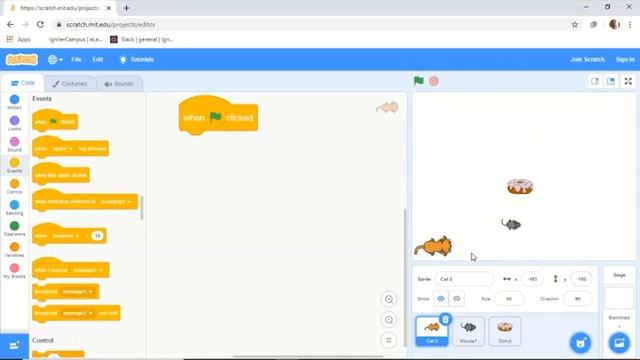Screen dimensions: 640x360
Task: Show the sprite with the eye icon
Action: [440, 299]
